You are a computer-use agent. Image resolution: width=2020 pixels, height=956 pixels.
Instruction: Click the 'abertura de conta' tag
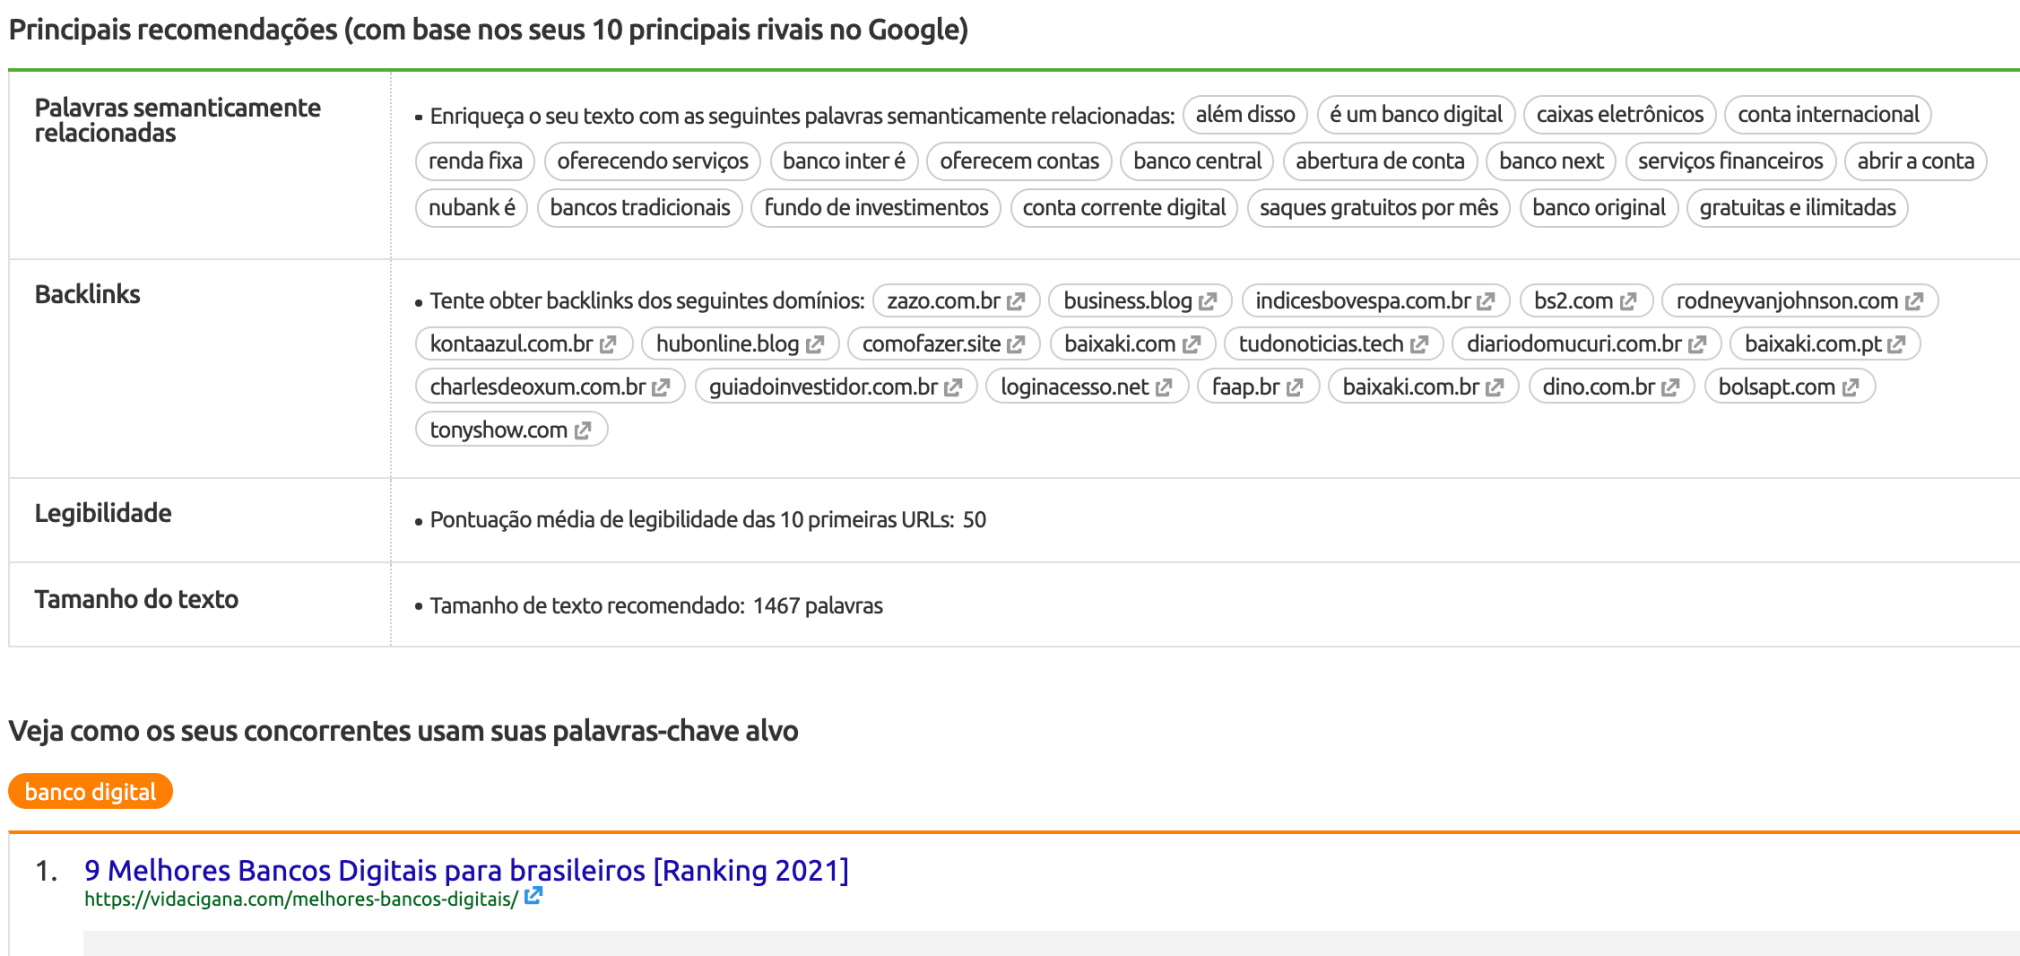point(1380,161)
